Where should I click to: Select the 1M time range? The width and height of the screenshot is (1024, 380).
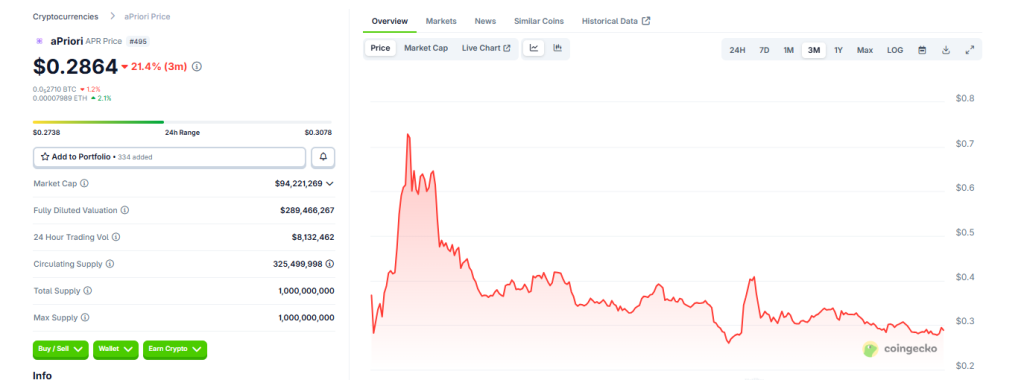pyautogui.click(x=788, y=50)
